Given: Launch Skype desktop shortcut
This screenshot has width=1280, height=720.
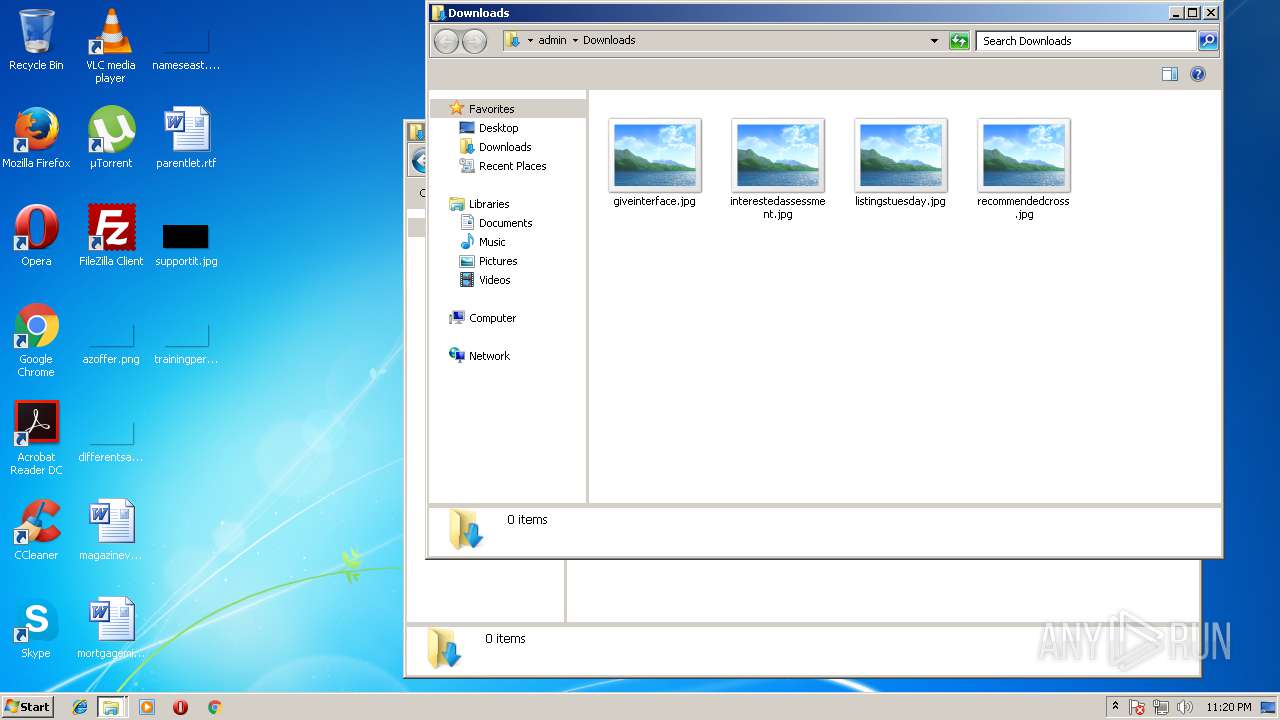Looking at the screenshot, I should coord(36,628).
